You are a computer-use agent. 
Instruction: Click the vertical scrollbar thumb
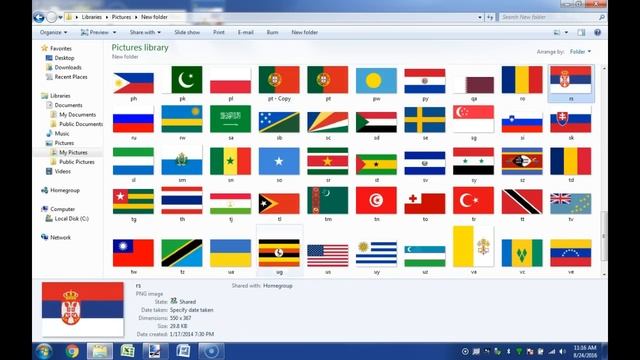pos(604,236)
